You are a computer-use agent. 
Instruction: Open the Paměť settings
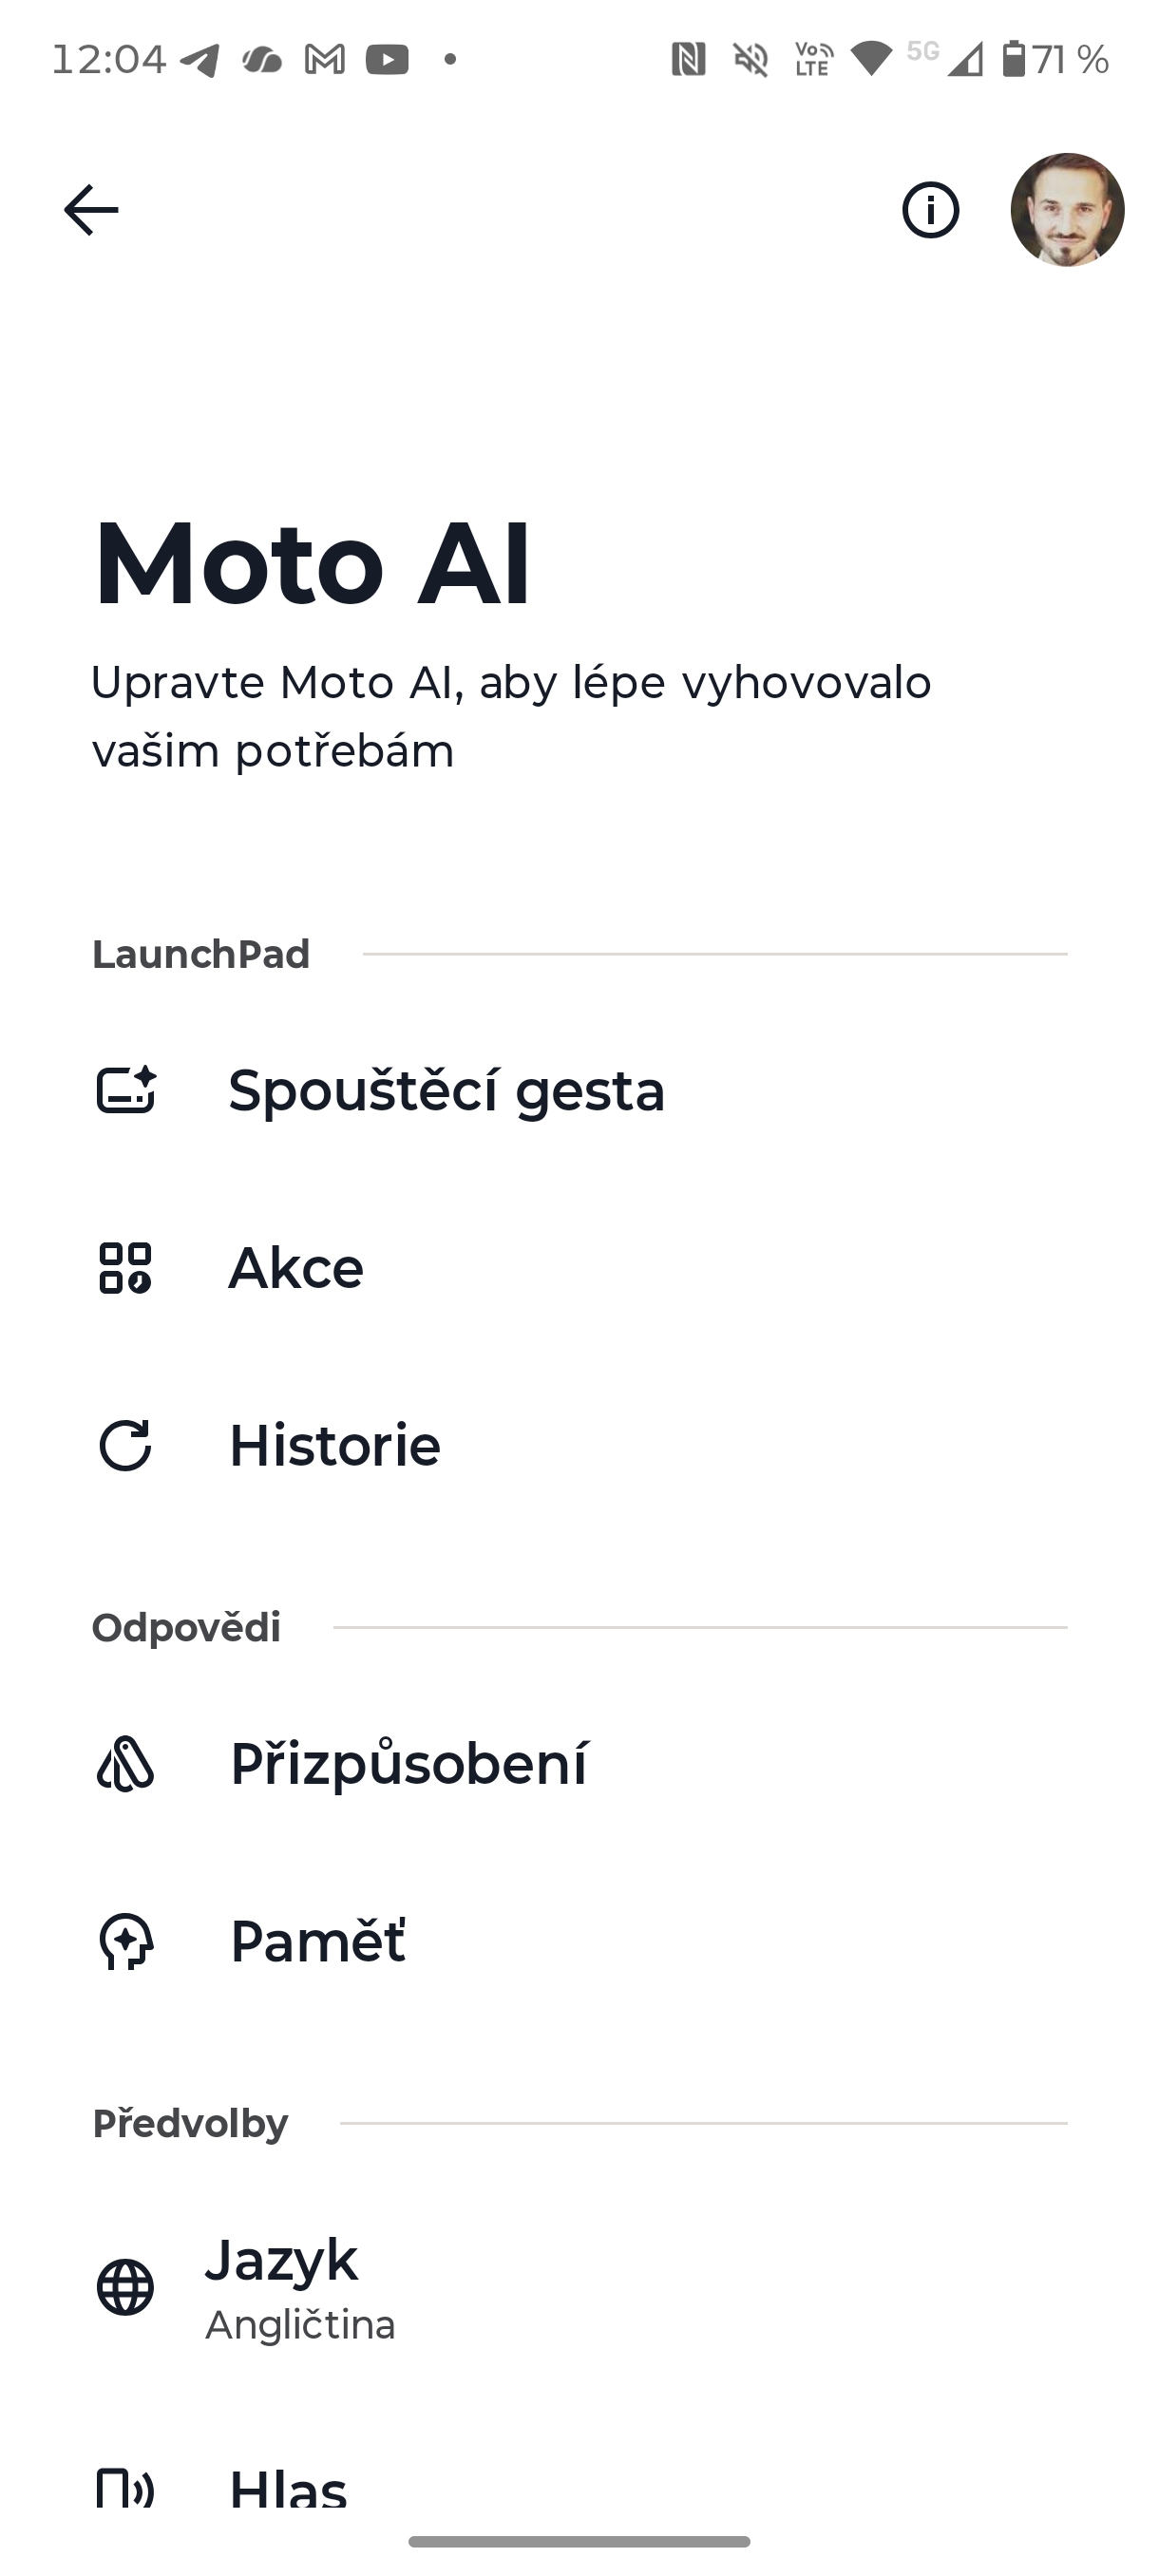click(318, 1941)
